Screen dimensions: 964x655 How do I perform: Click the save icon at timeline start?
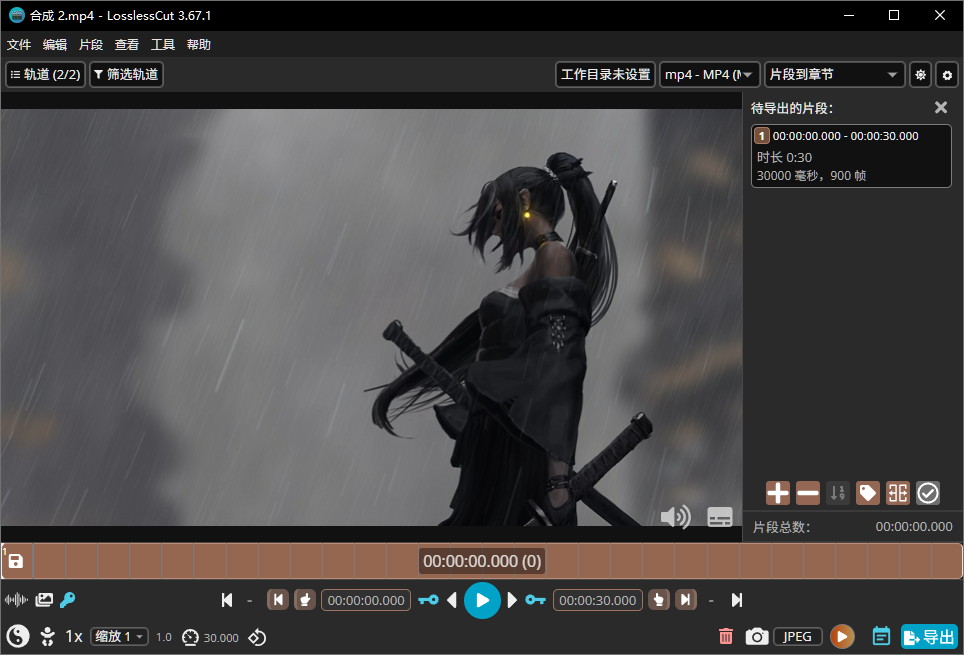pyautogui.click(x=15, y=561)
